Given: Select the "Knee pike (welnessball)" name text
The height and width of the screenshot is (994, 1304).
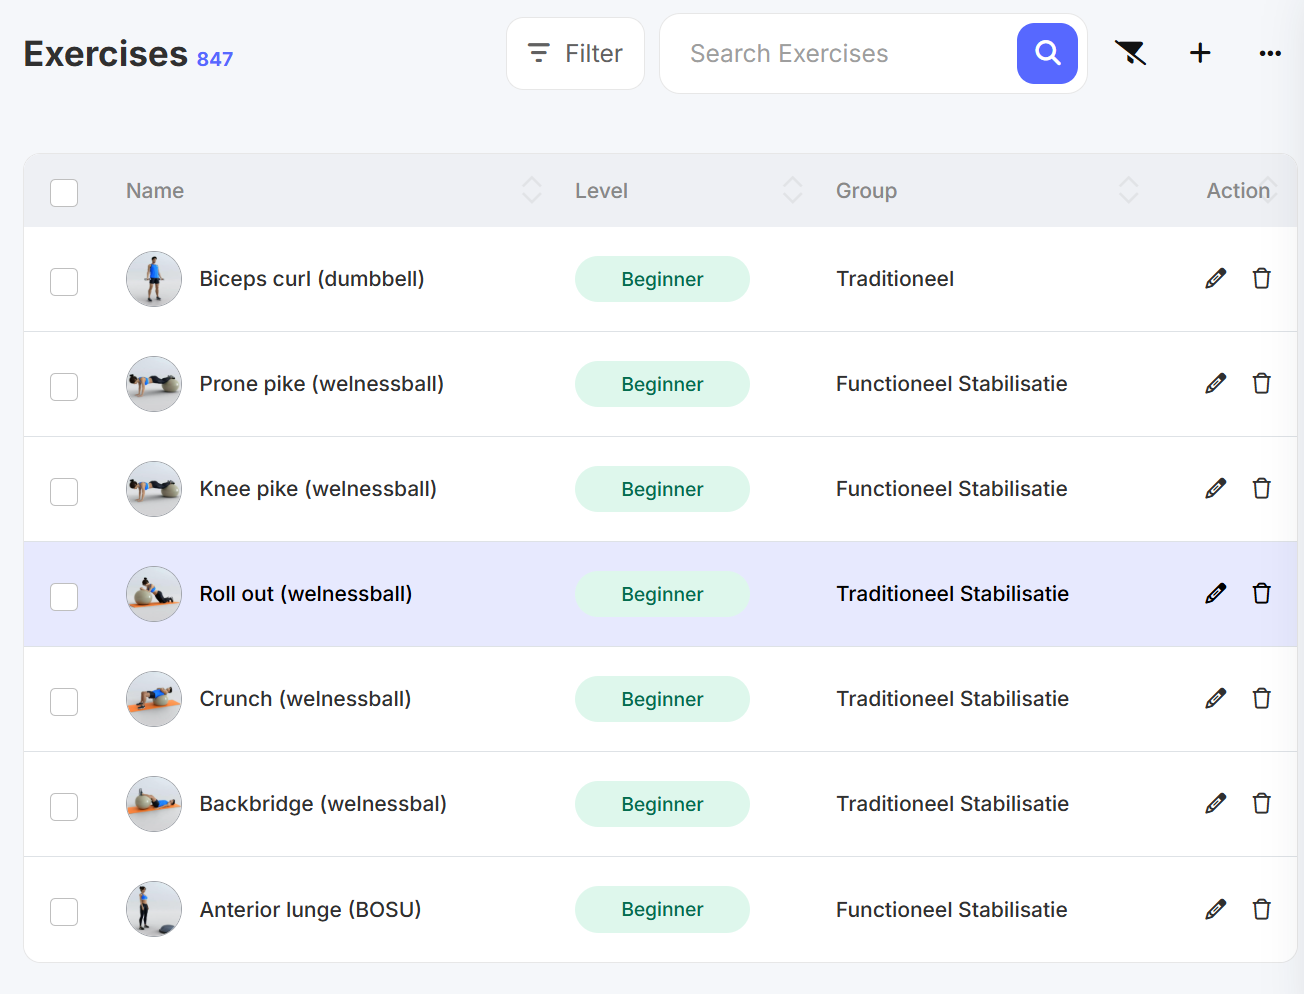Looking at the screenshot, I should pos(318,489).
